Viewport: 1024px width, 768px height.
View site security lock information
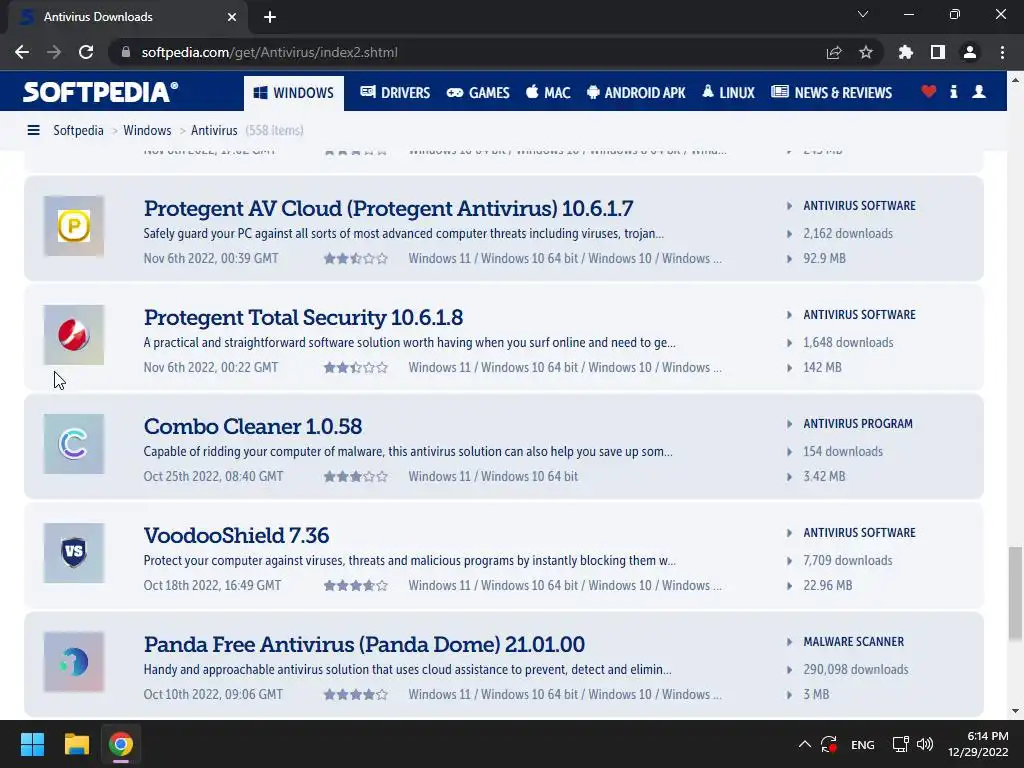[126, 52]
